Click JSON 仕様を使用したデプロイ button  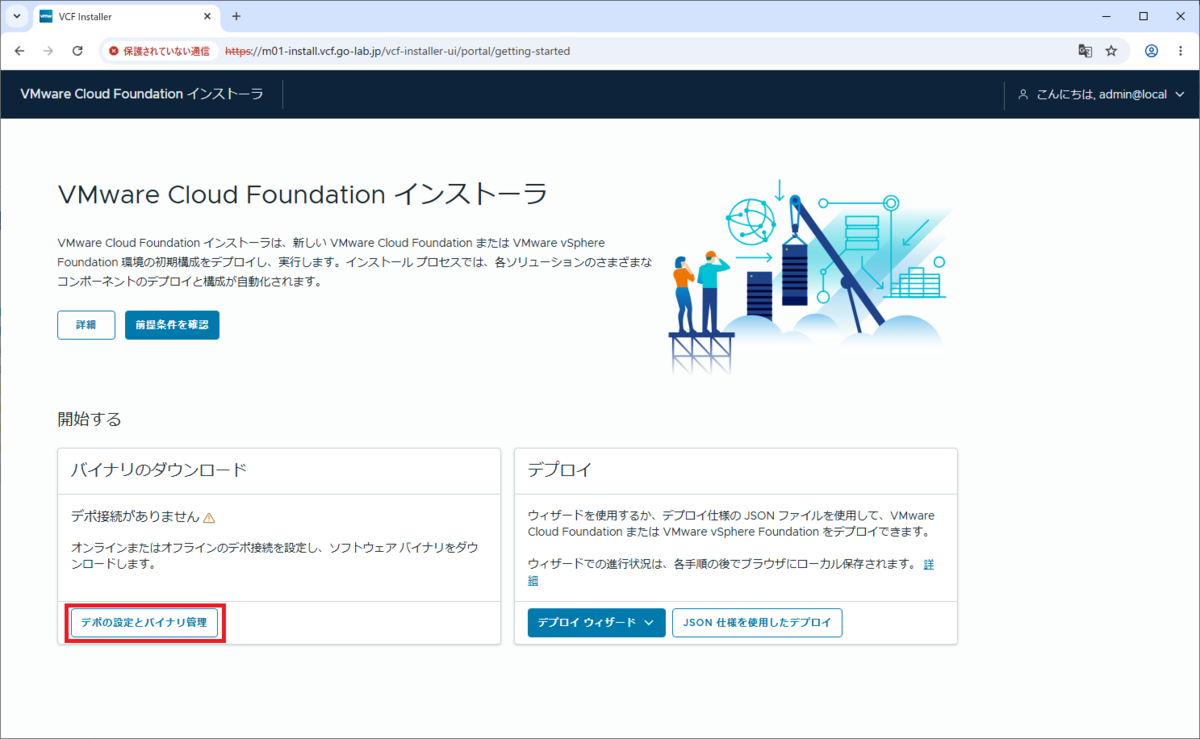(x=757, y=622)
